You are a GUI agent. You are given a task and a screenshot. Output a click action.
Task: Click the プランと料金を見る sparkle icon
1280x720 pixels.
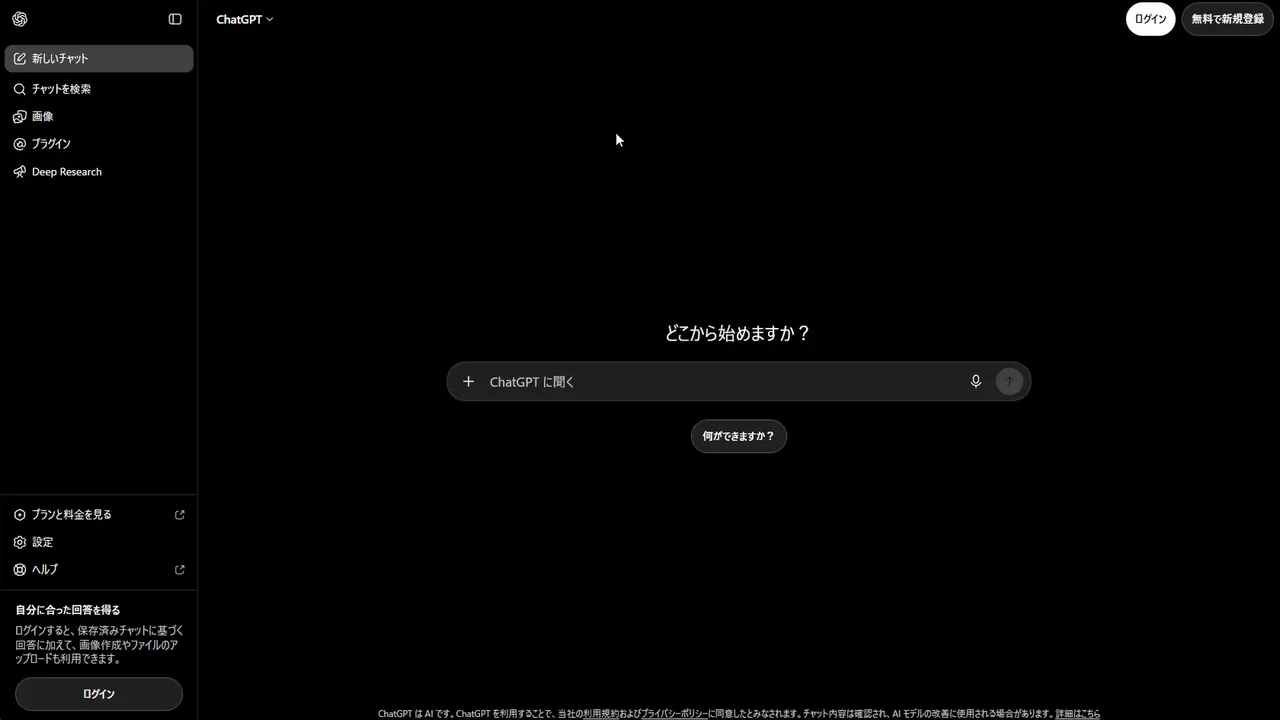tap(20, 515)
